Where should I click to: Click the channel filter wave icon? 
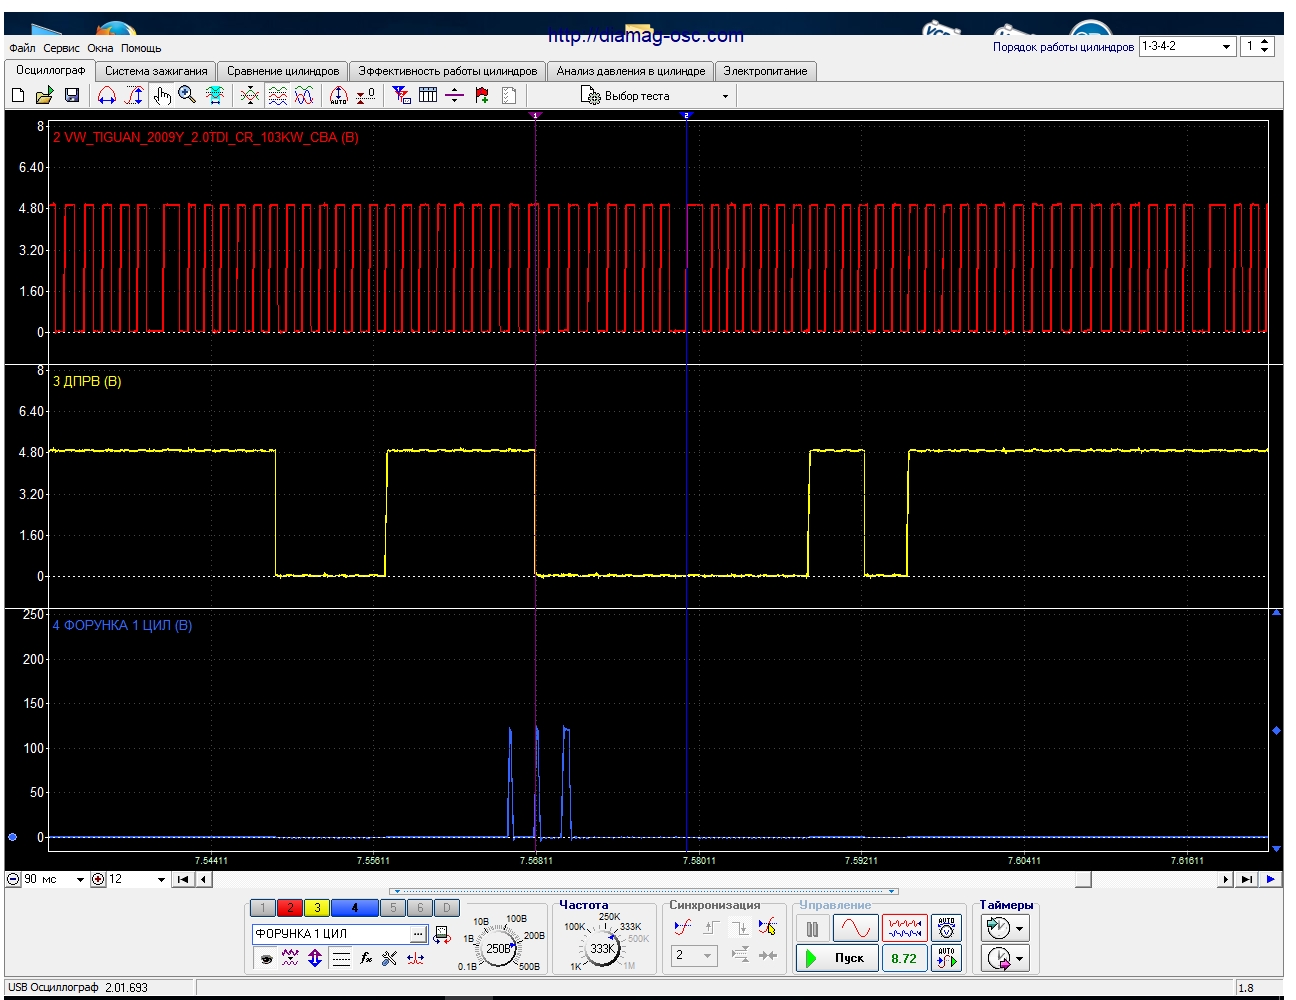click(290, 958)
